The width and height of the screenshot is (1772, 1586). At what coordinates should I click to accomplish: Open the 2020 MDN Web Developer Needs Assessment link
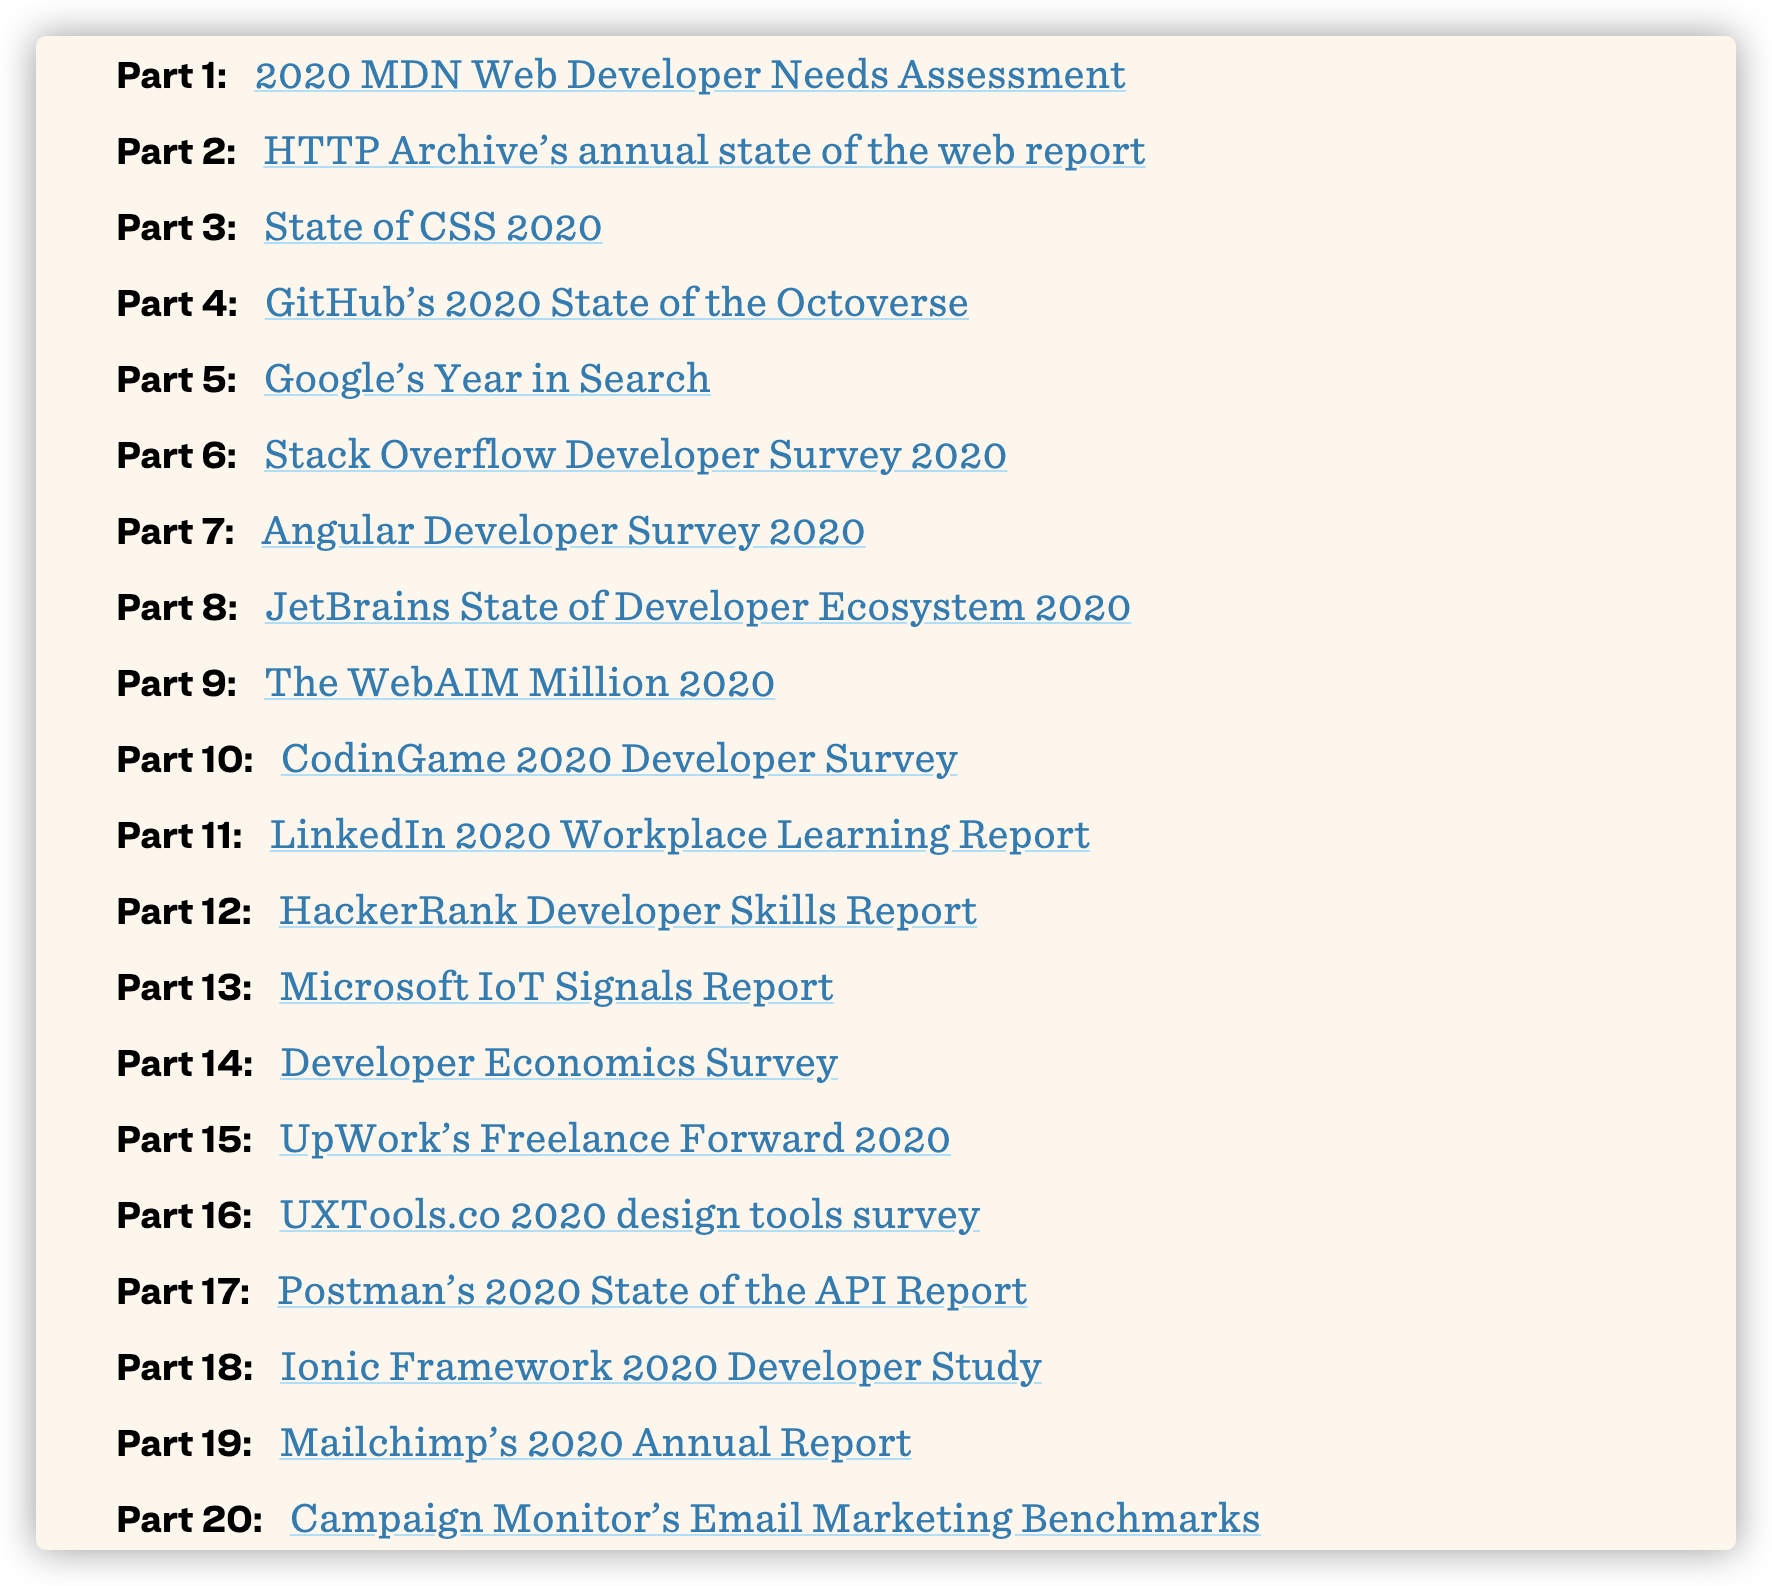690,75
